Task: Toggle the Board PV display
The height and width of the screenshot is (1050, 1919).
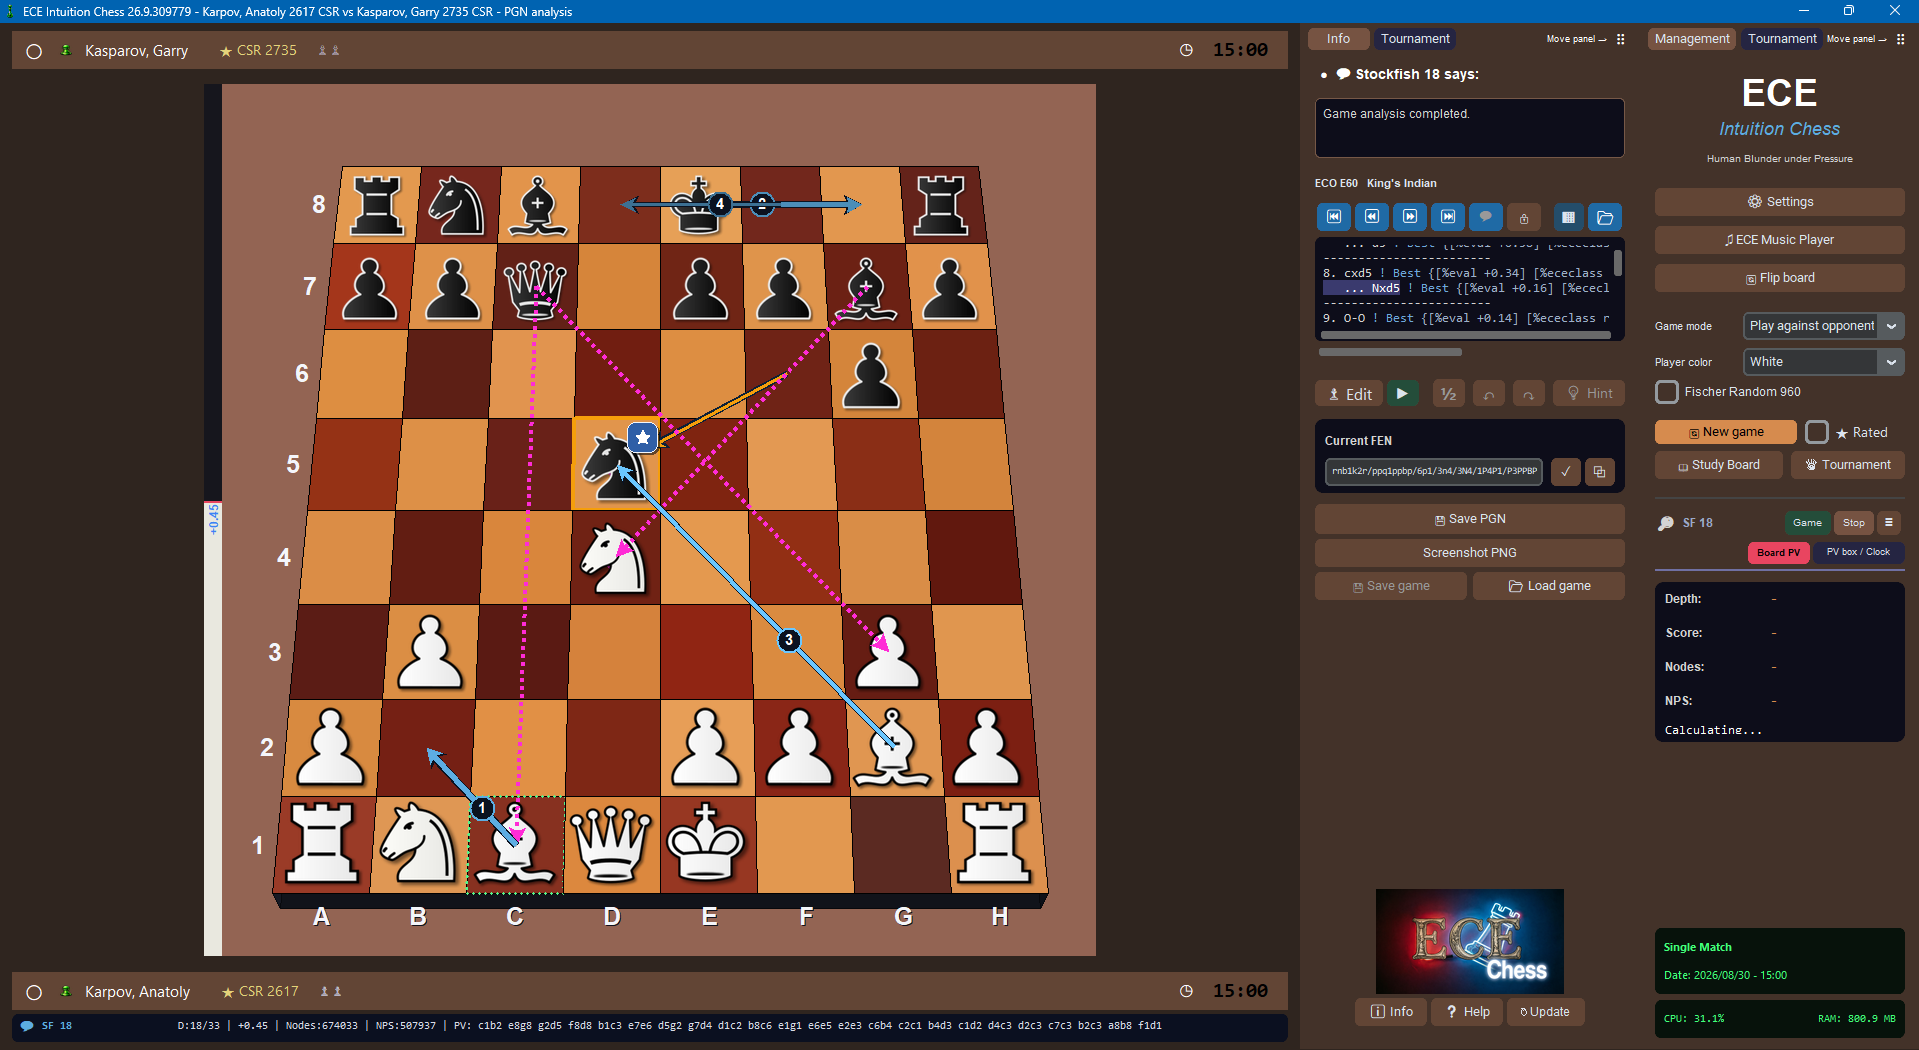Action: pyautogui.click(x=1778, y=552)
